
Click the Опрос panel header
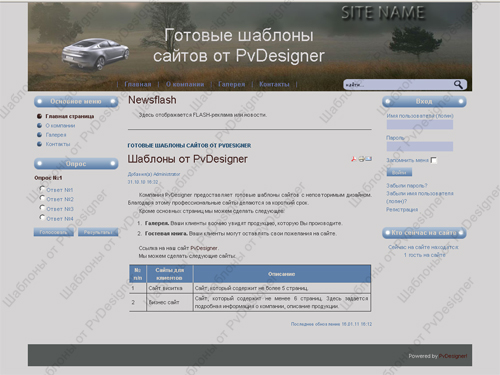point(76,164)
